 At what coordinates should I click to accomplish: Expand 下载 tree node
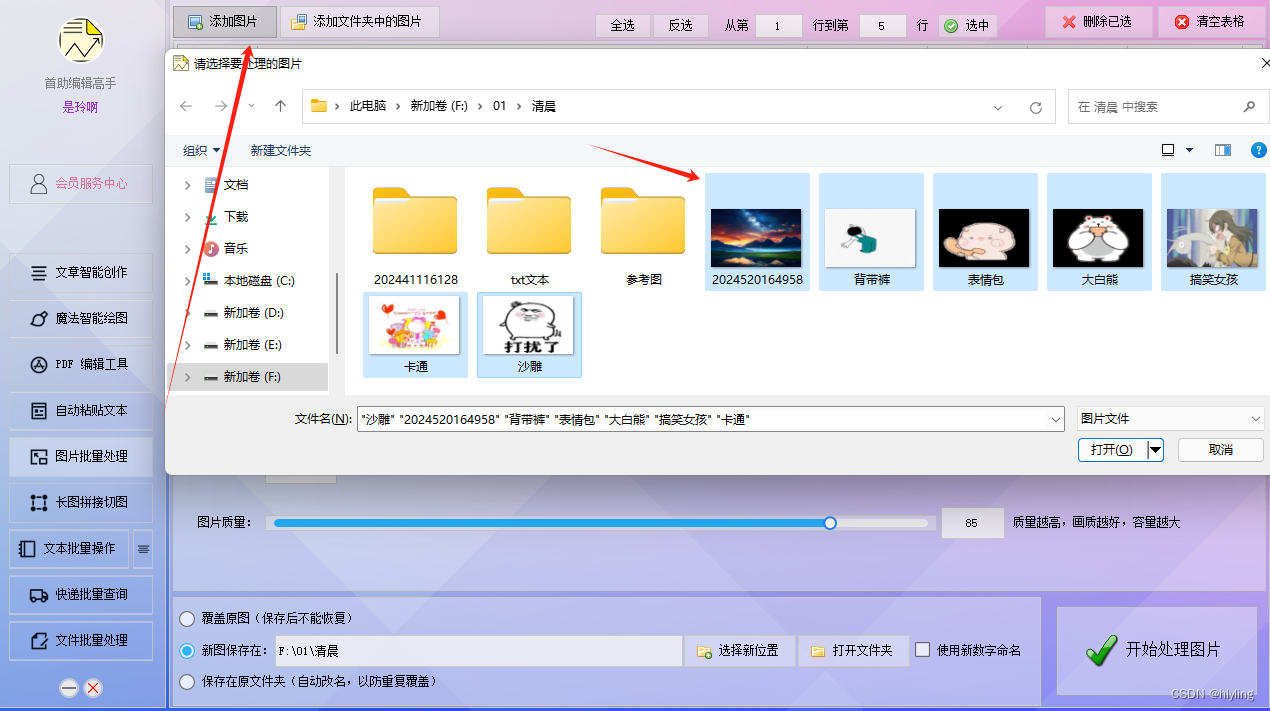click(187, 217)
